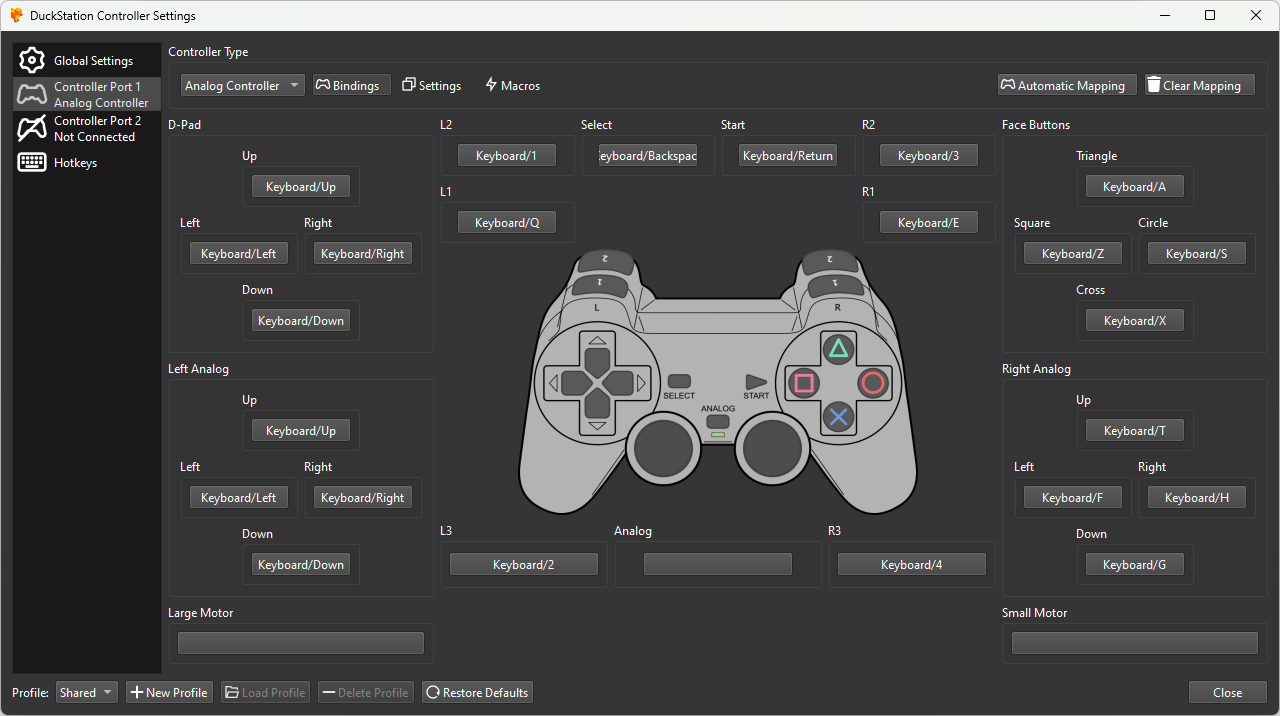Viewport: 1280px width, 716px height.
Task: Open Global Settings in the sidebar
Action: pos(87,60)
